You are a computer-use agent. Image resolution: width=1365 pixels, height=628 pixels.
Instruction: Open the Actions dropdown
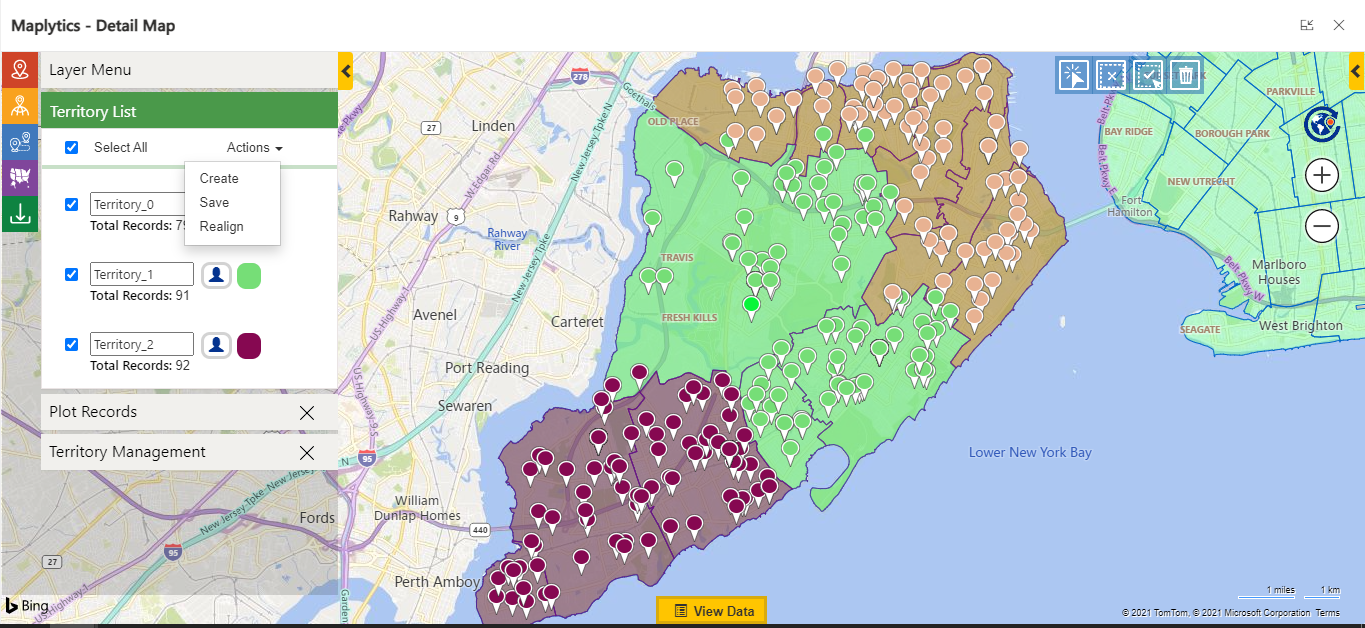click(254, 148)
